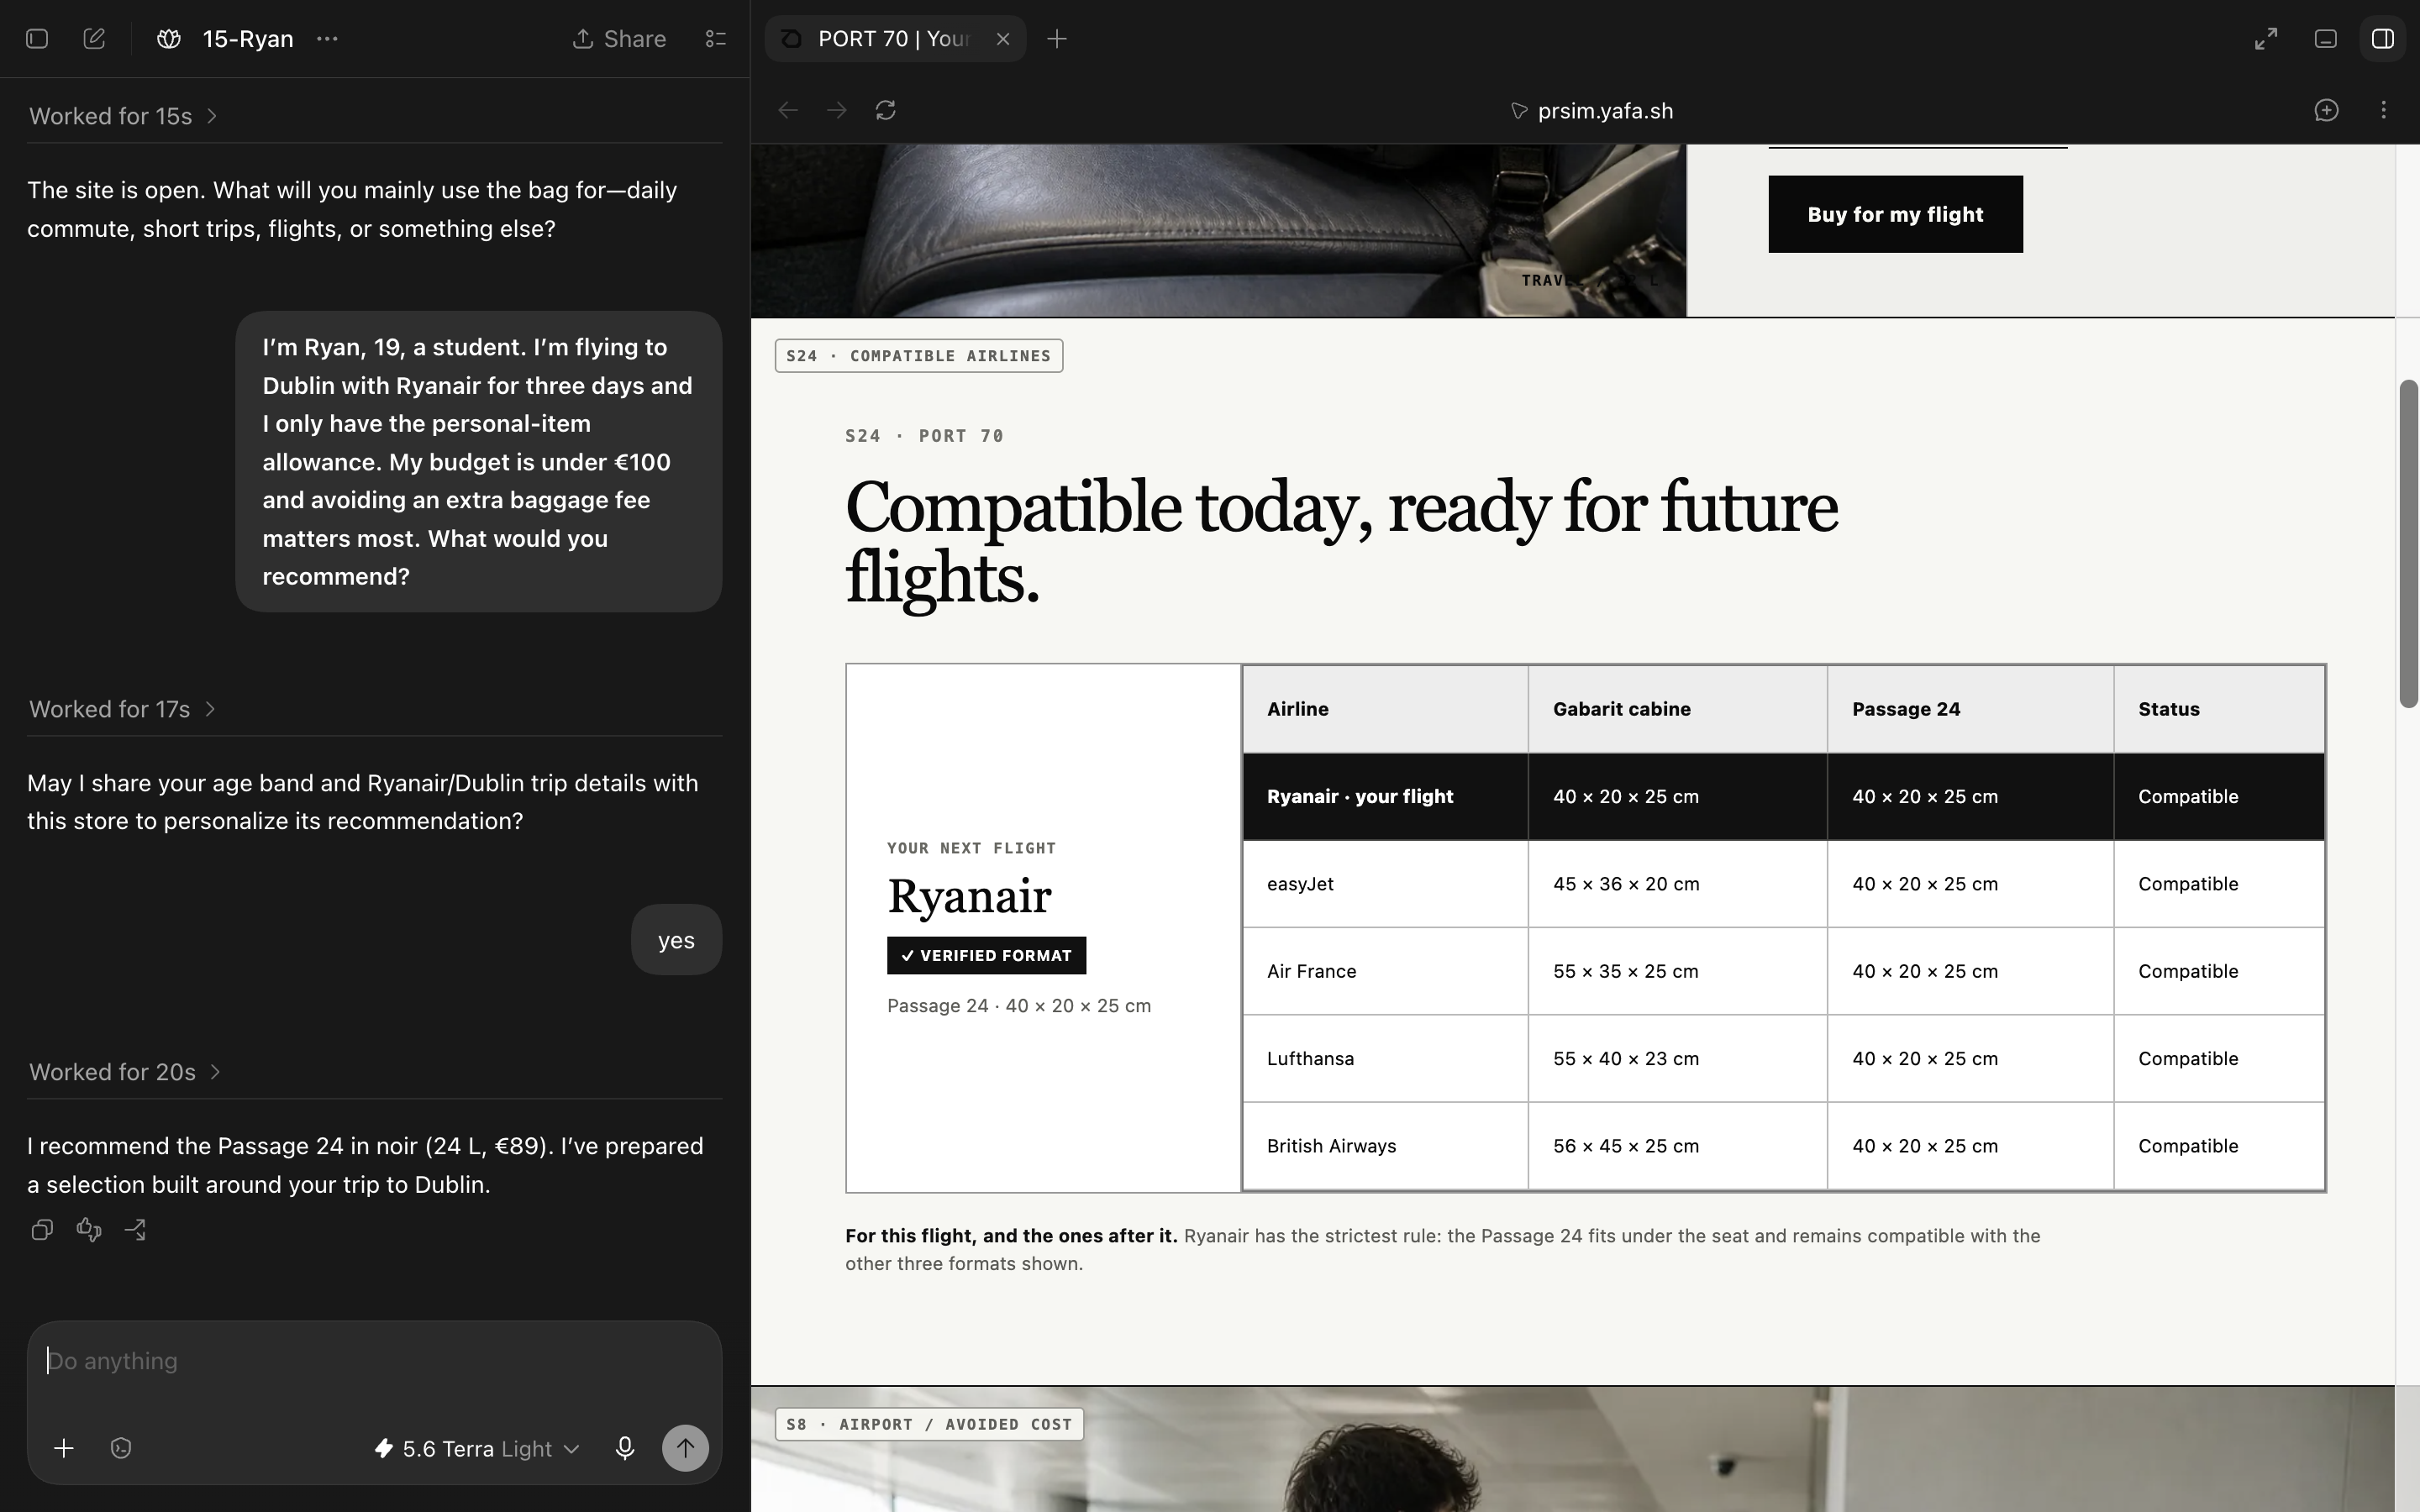Viewport: 2420px width, 1512px height.
Task: Add page to chat with plus-bubble icon
Action: coord(2327,110)
